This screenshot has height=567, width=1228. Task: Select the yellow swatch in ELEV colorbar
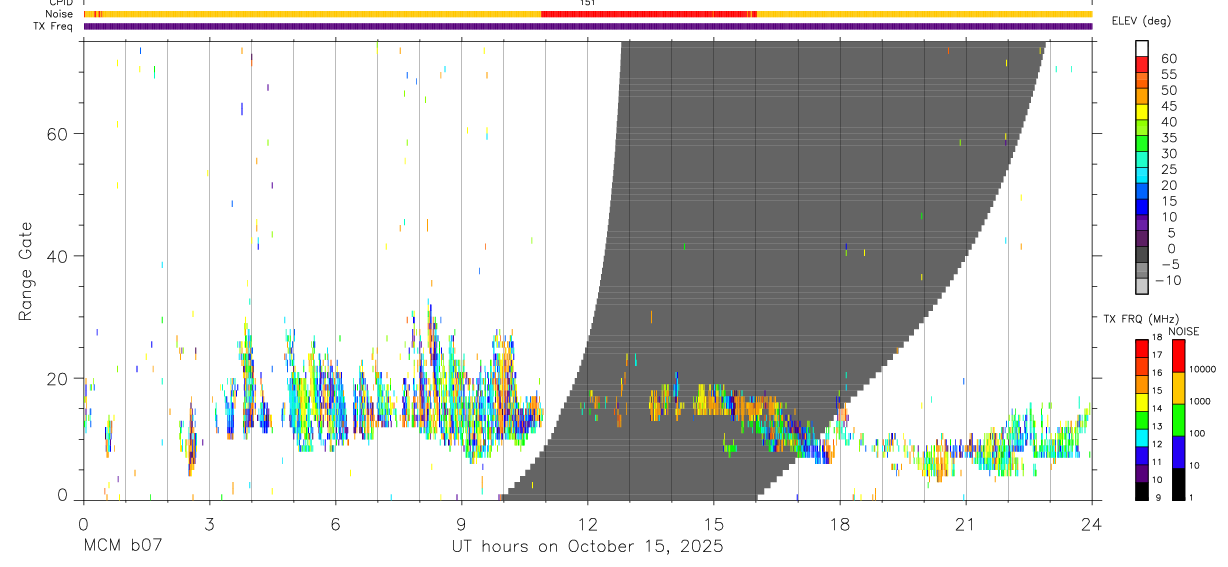pyautogui.click(x=1142, y=112)
